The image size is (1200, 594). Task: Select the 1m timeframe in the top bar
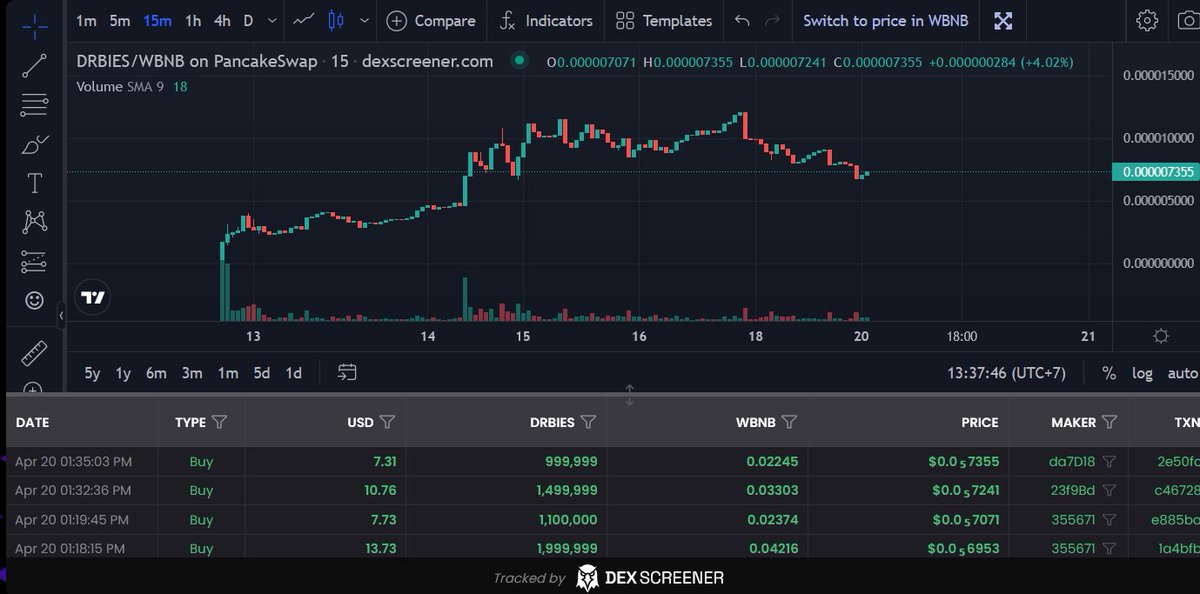coord(87,20)
